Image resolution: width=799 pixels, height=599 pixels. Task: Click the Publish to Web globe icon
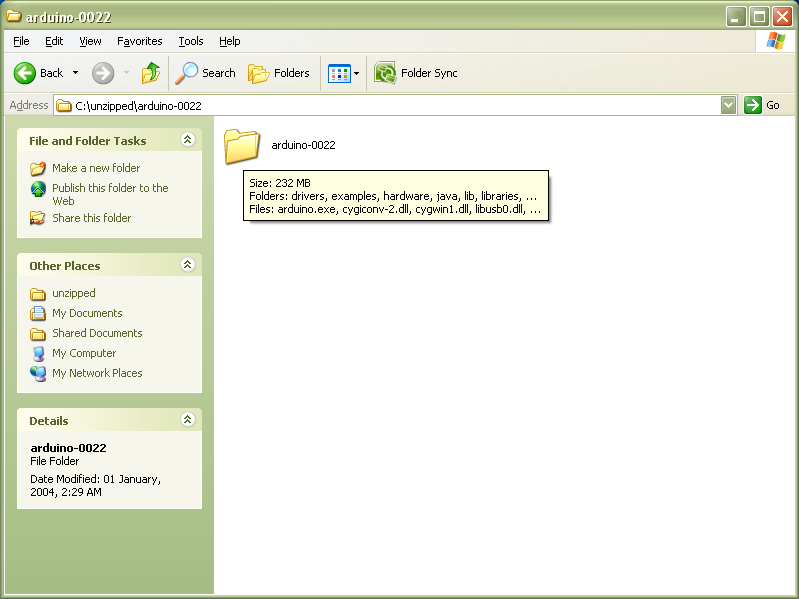click(38, 189)
